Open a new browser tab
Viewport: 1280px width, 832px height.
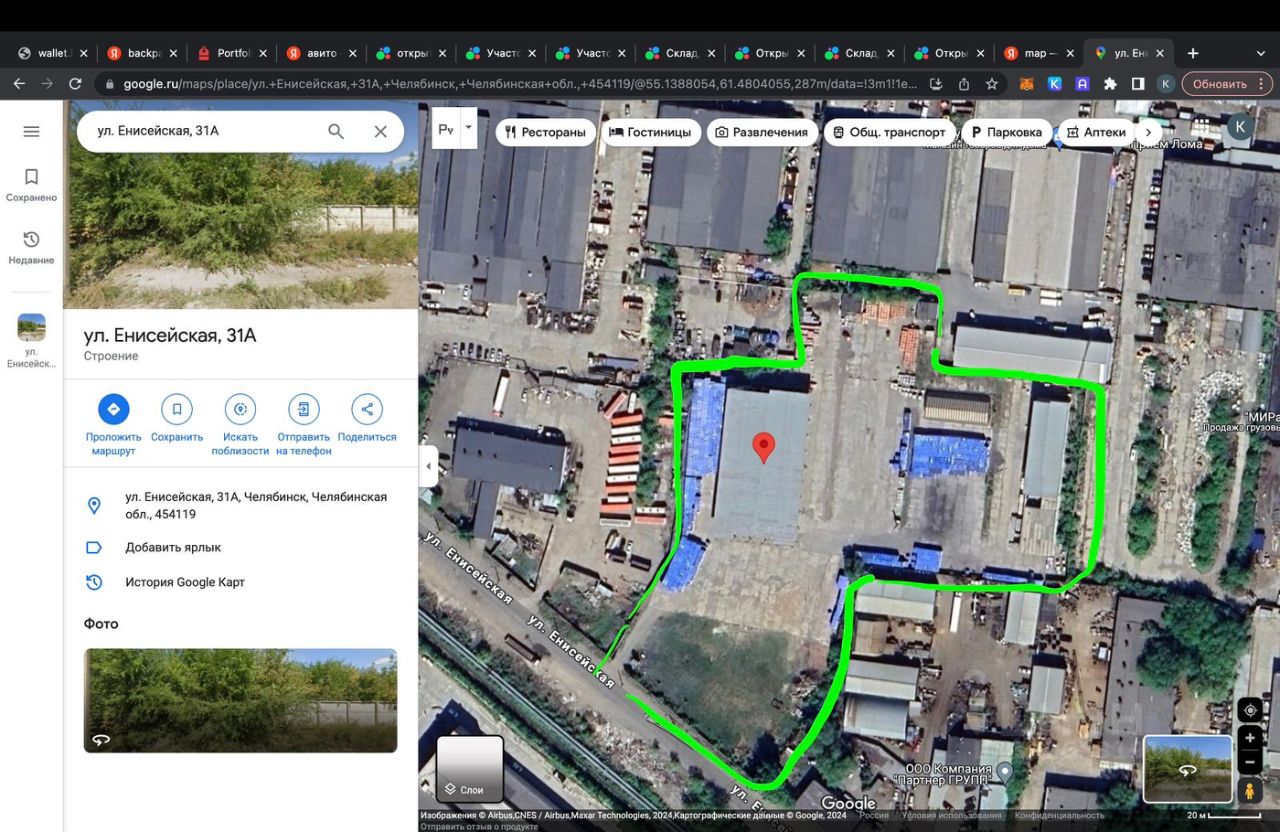(1192, 53)
